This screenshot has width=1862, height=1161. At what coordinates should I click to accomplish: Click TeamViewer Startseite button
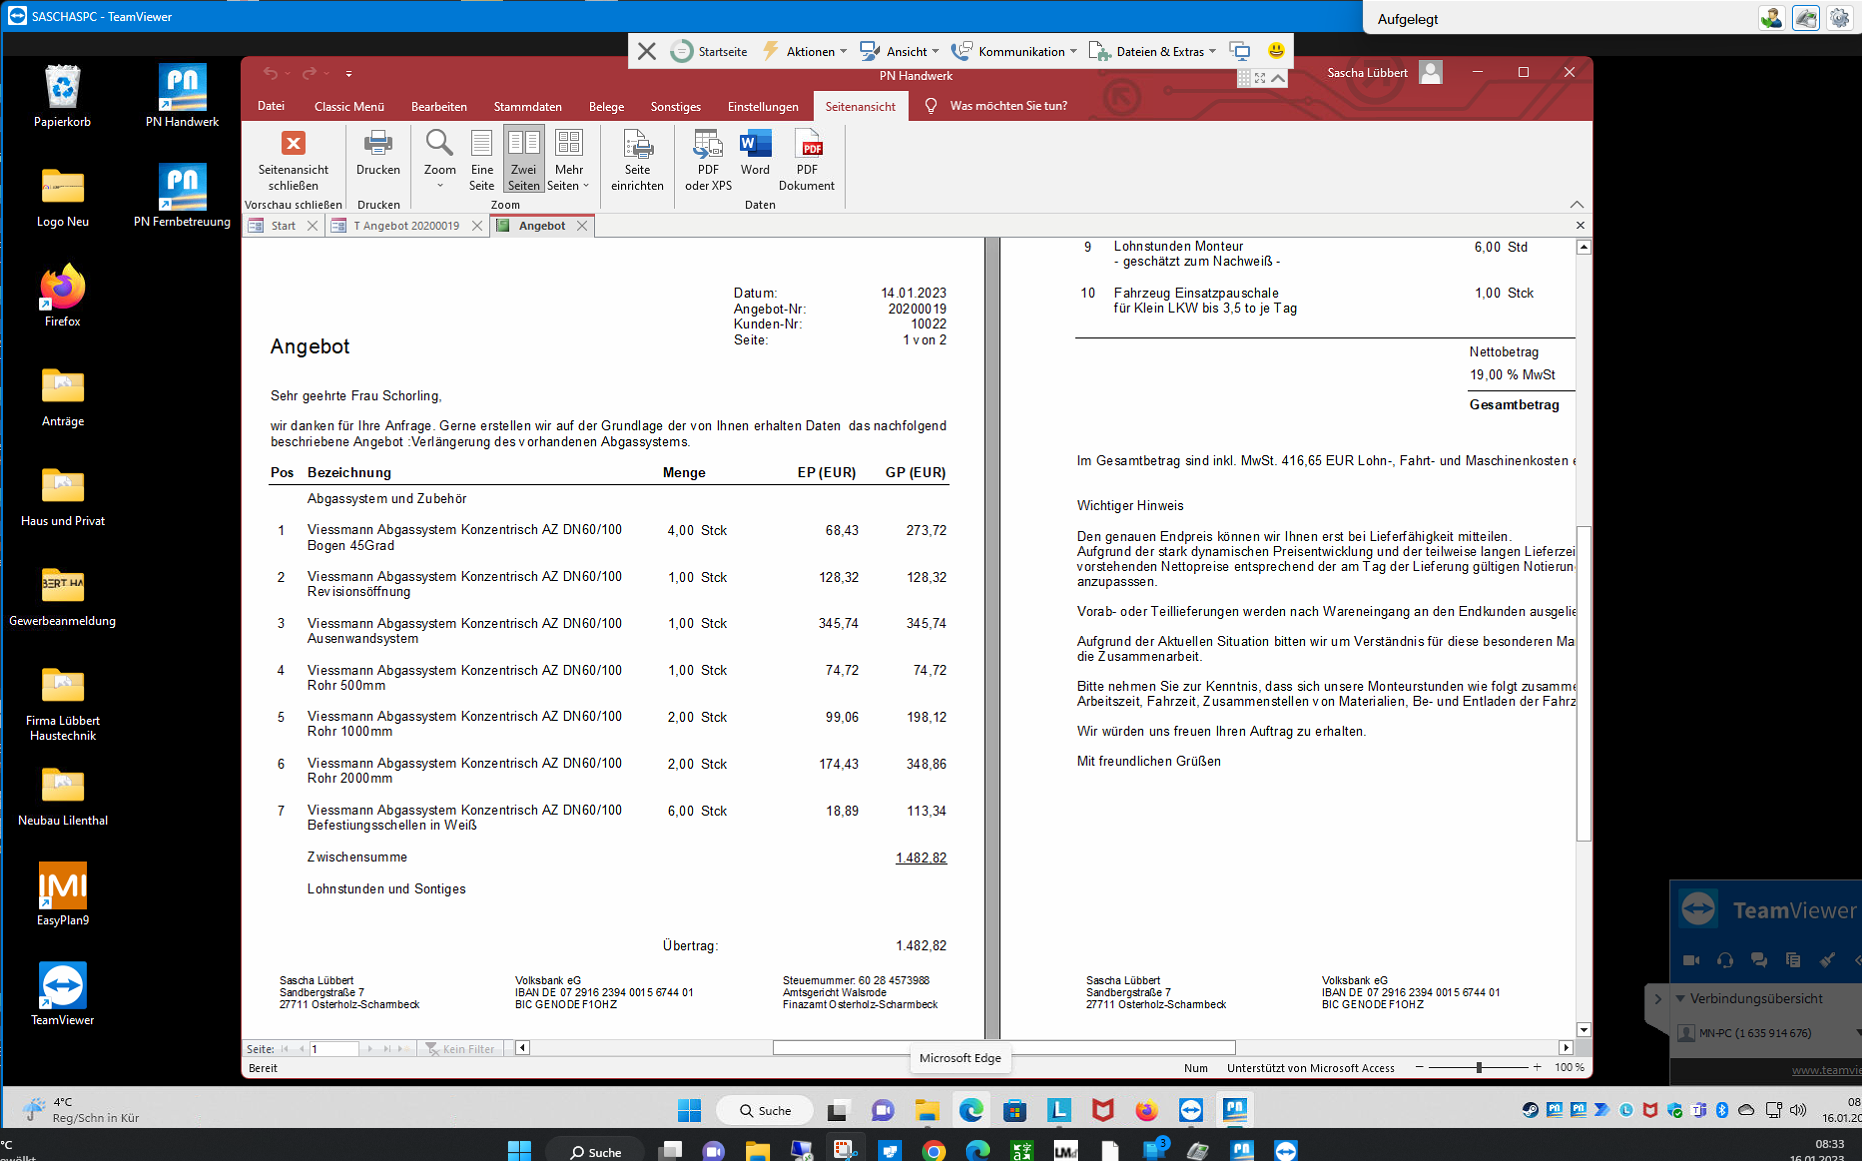pyautogui.click(x=710, y=51)
